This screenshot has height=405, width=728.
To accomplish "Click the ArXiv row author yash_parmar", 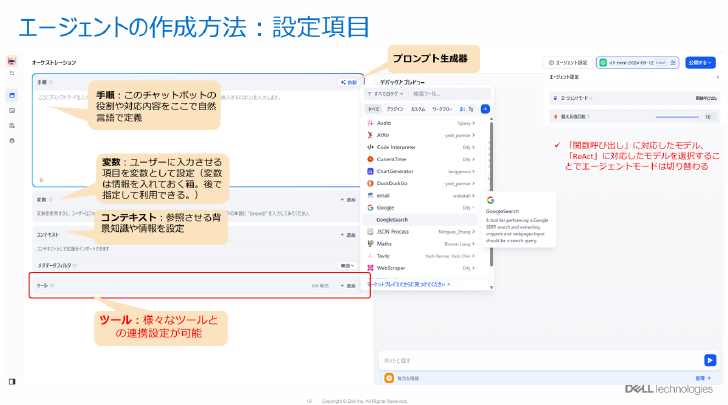I will 457,136.
